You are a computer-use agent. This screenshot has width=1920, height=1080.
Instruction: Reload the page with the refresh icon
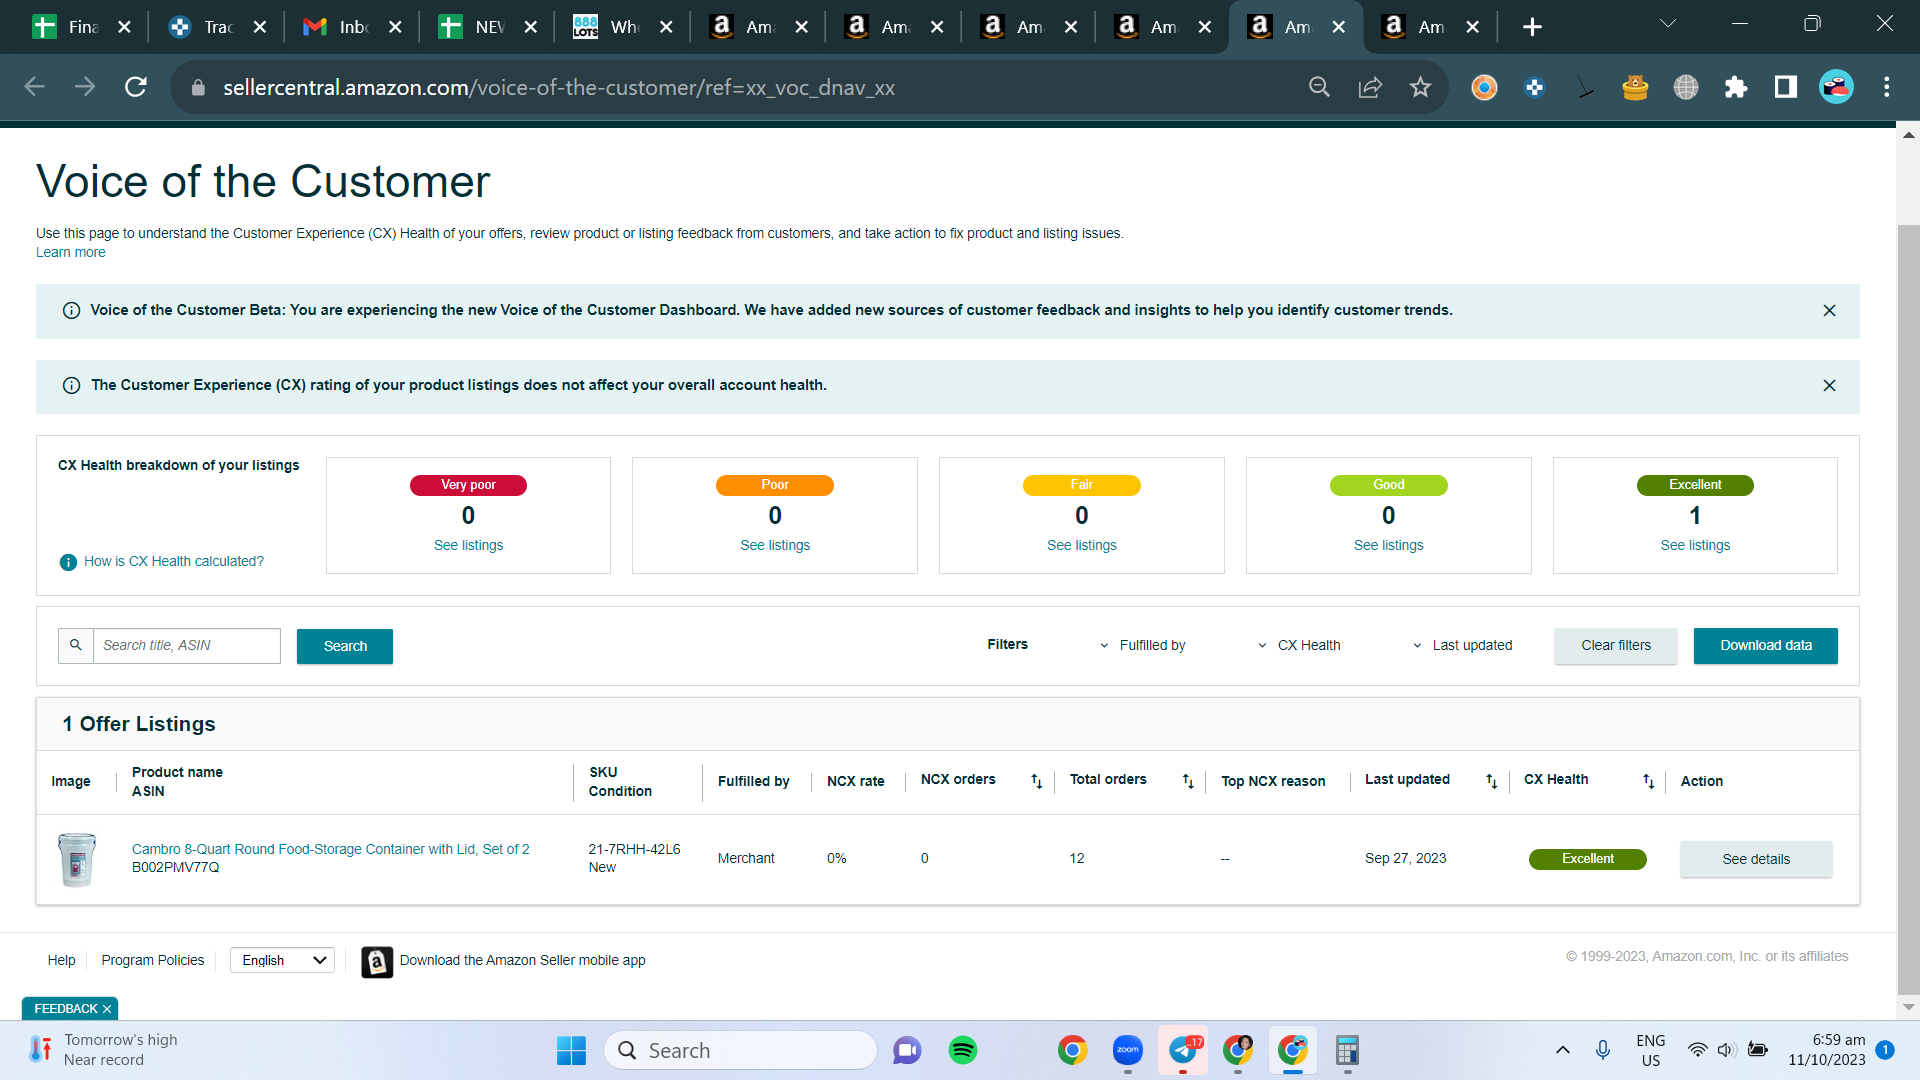(136, 87)
